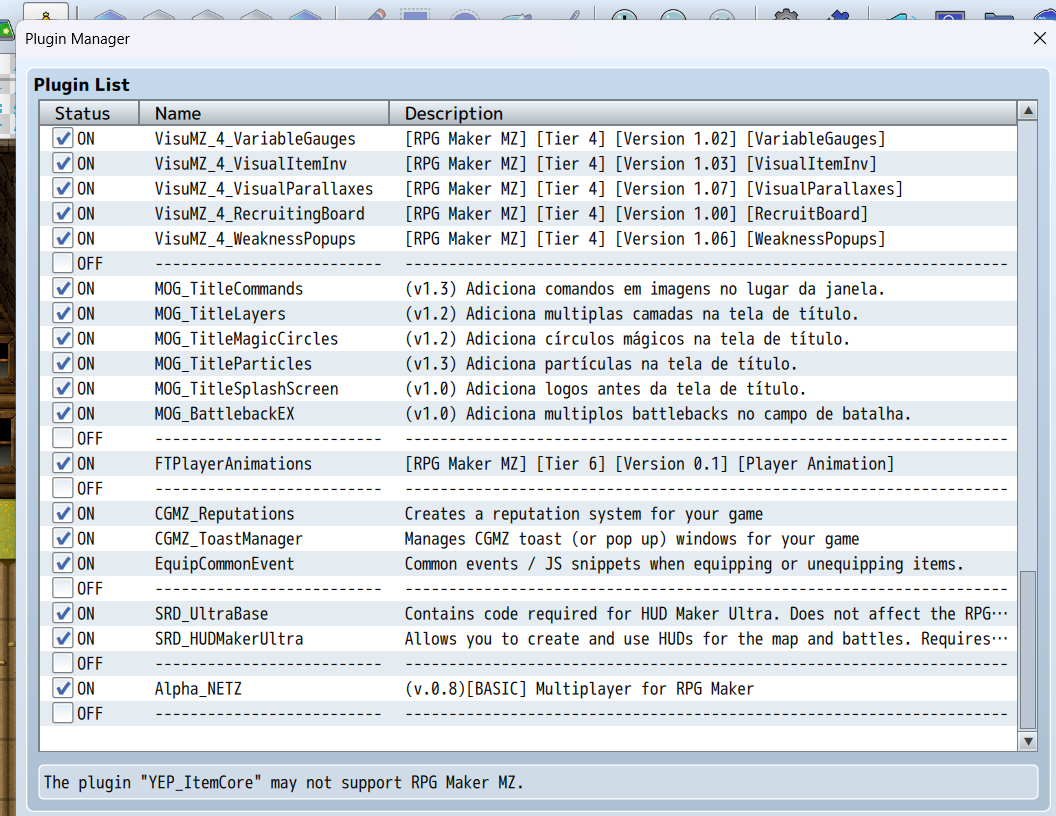Screen dimensions: 1056x816
Task: Toggle the SRD_UltraBase checkbox
Action: pos(63,614)
